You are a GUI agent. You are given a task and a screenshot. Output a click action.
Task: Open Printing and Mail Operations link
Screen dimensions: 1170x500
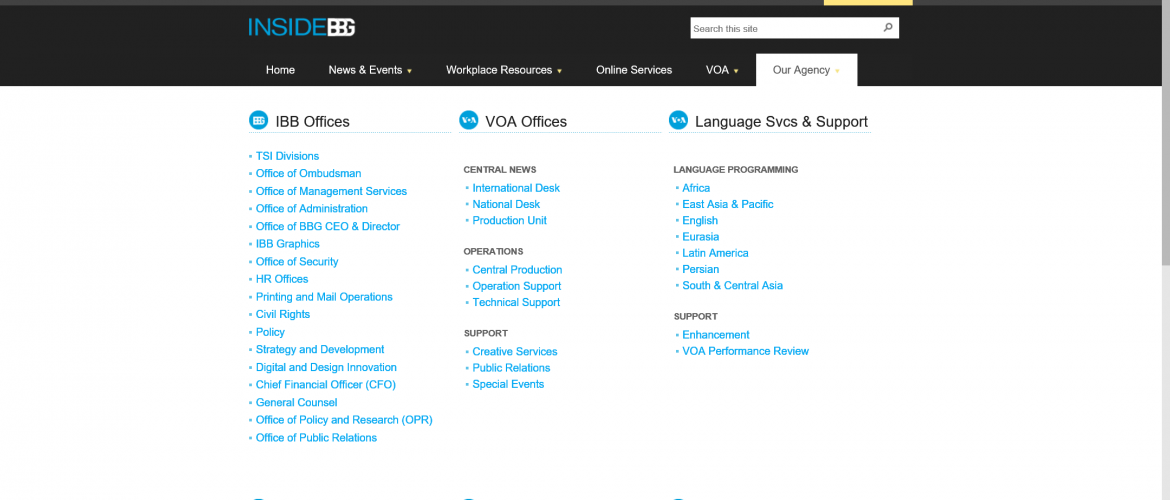[x=324, y=296]
